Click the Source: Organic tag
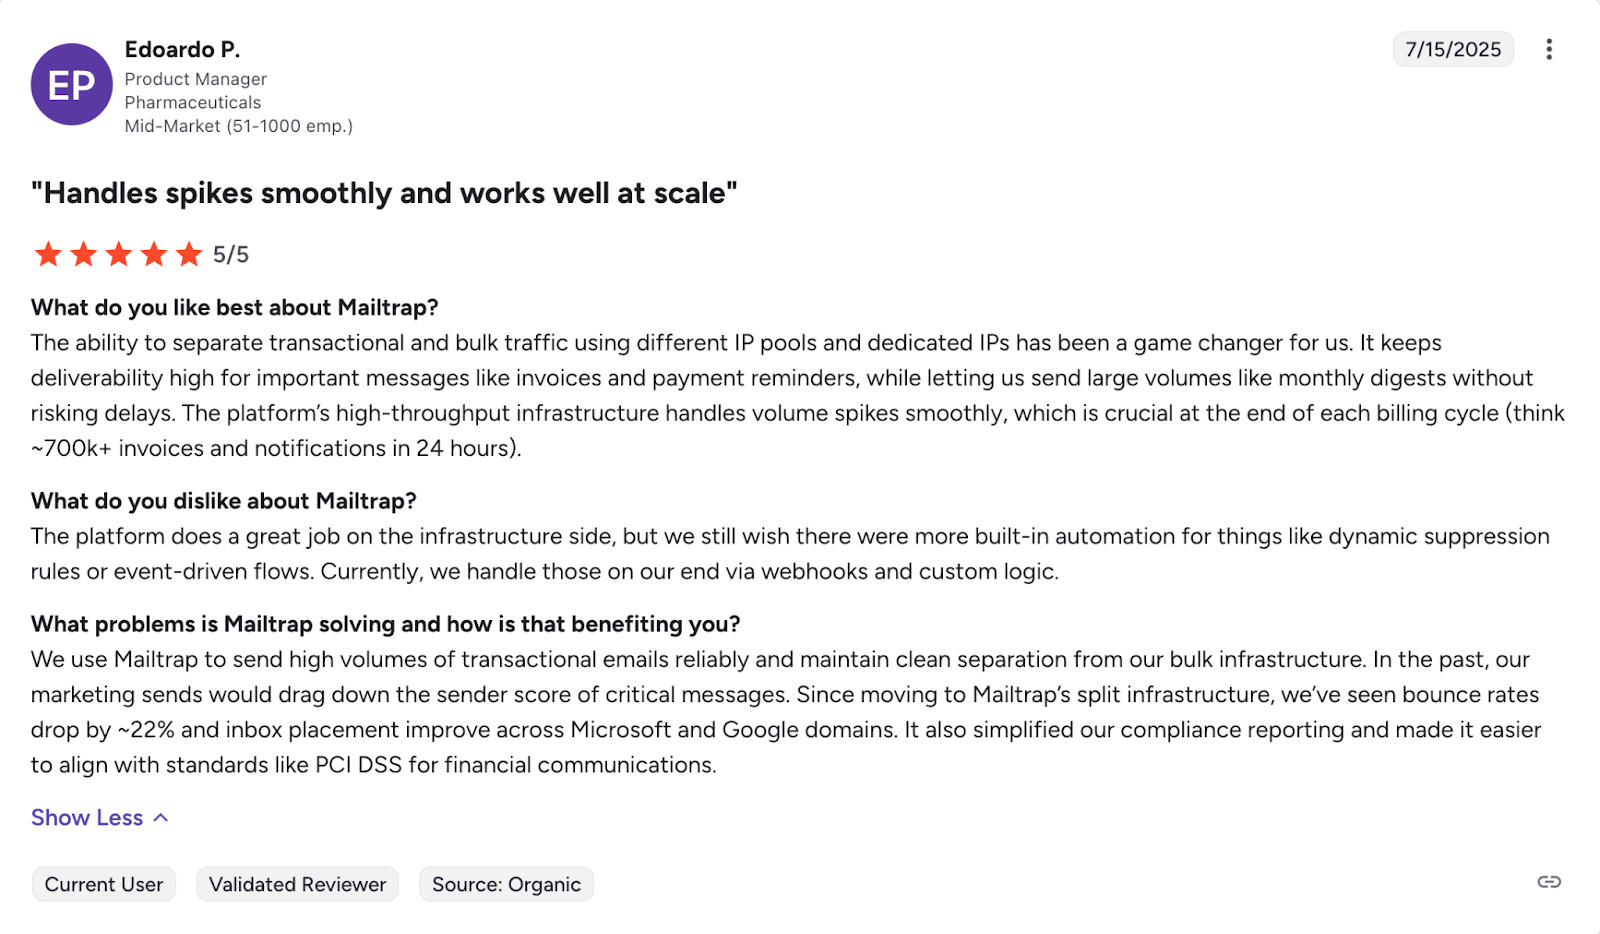 [506, 884]
